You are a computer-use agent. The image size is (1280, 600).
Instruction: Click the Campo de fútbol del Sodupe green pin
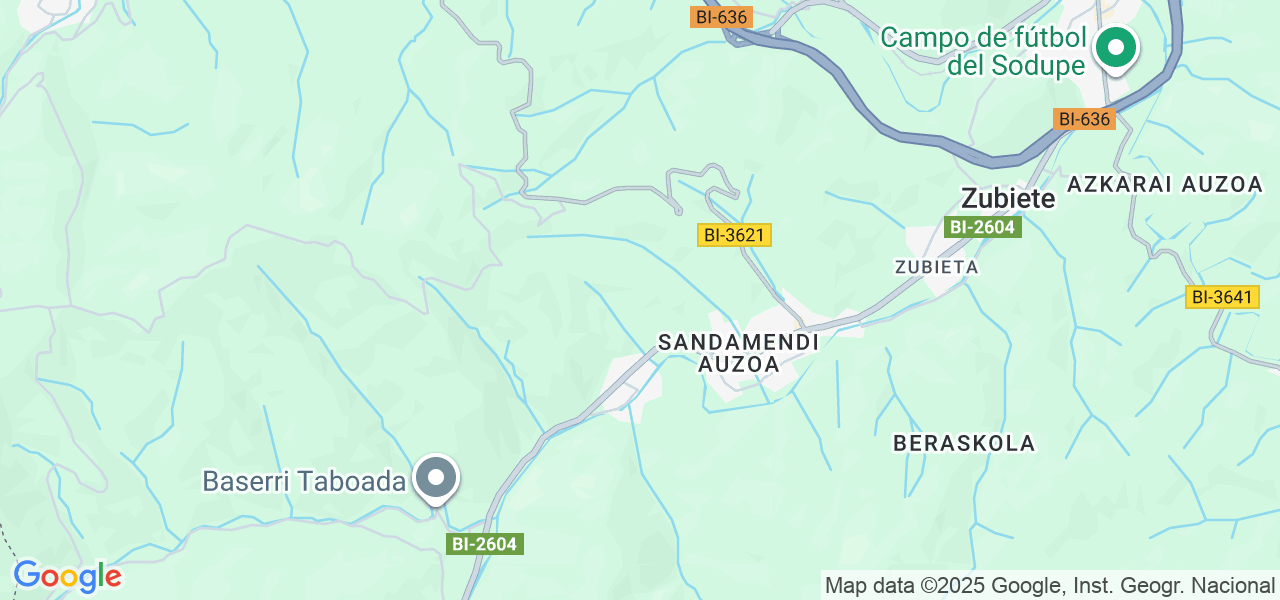tap(1114, 49)
